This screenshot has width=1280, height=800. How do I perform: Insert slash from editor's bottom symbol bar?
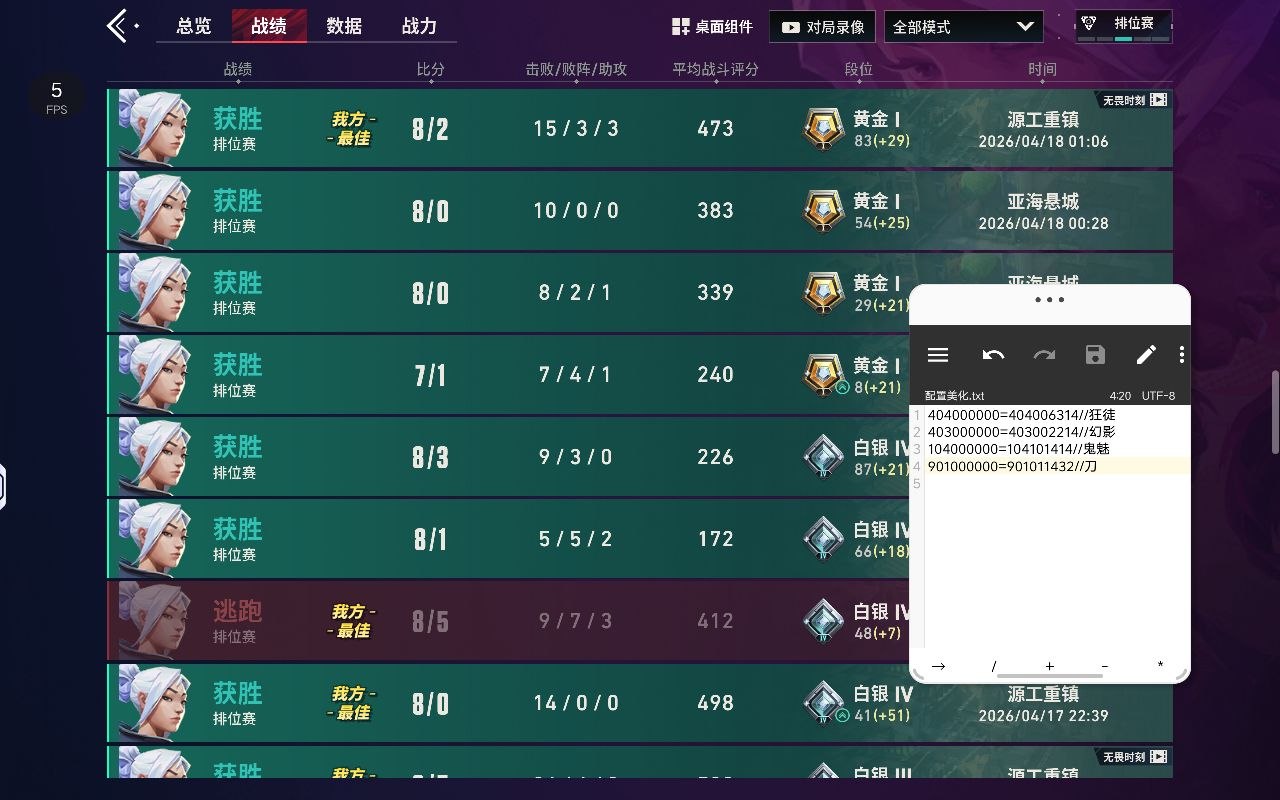(x=994, y=666)
